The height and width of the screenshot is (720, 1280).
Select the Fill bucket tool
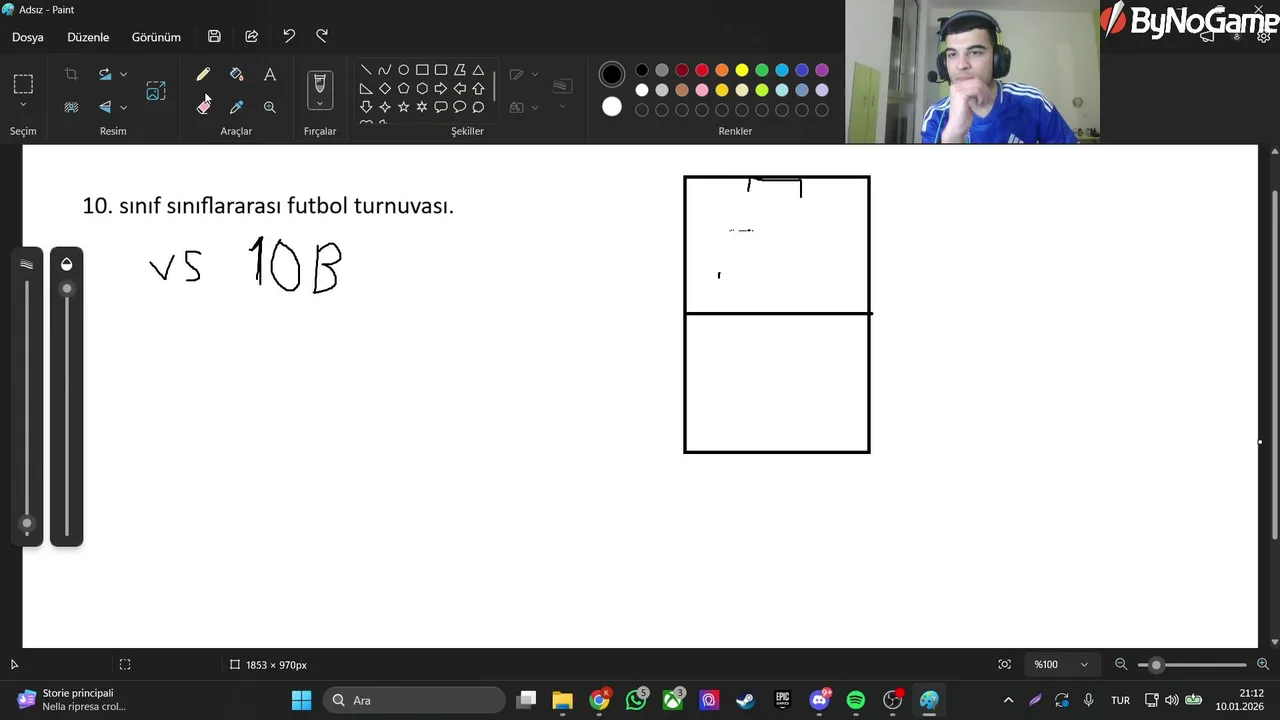(236, 74)
